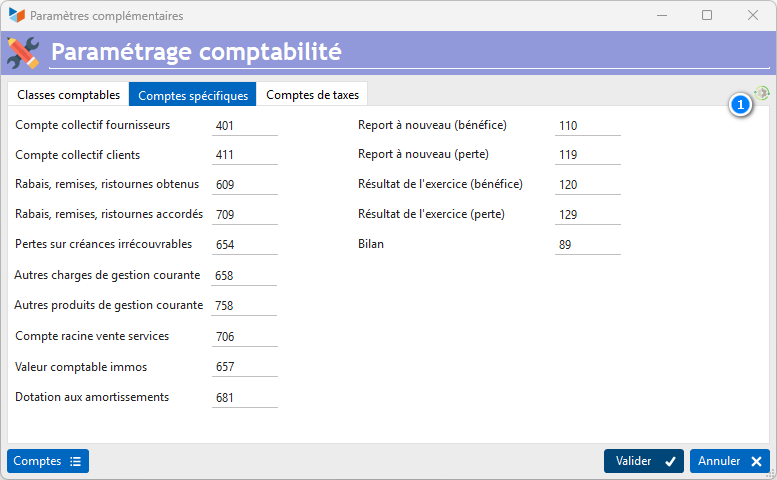
Task: Click the wrench and pencil settings icon
Action: [x=23, y=53]
